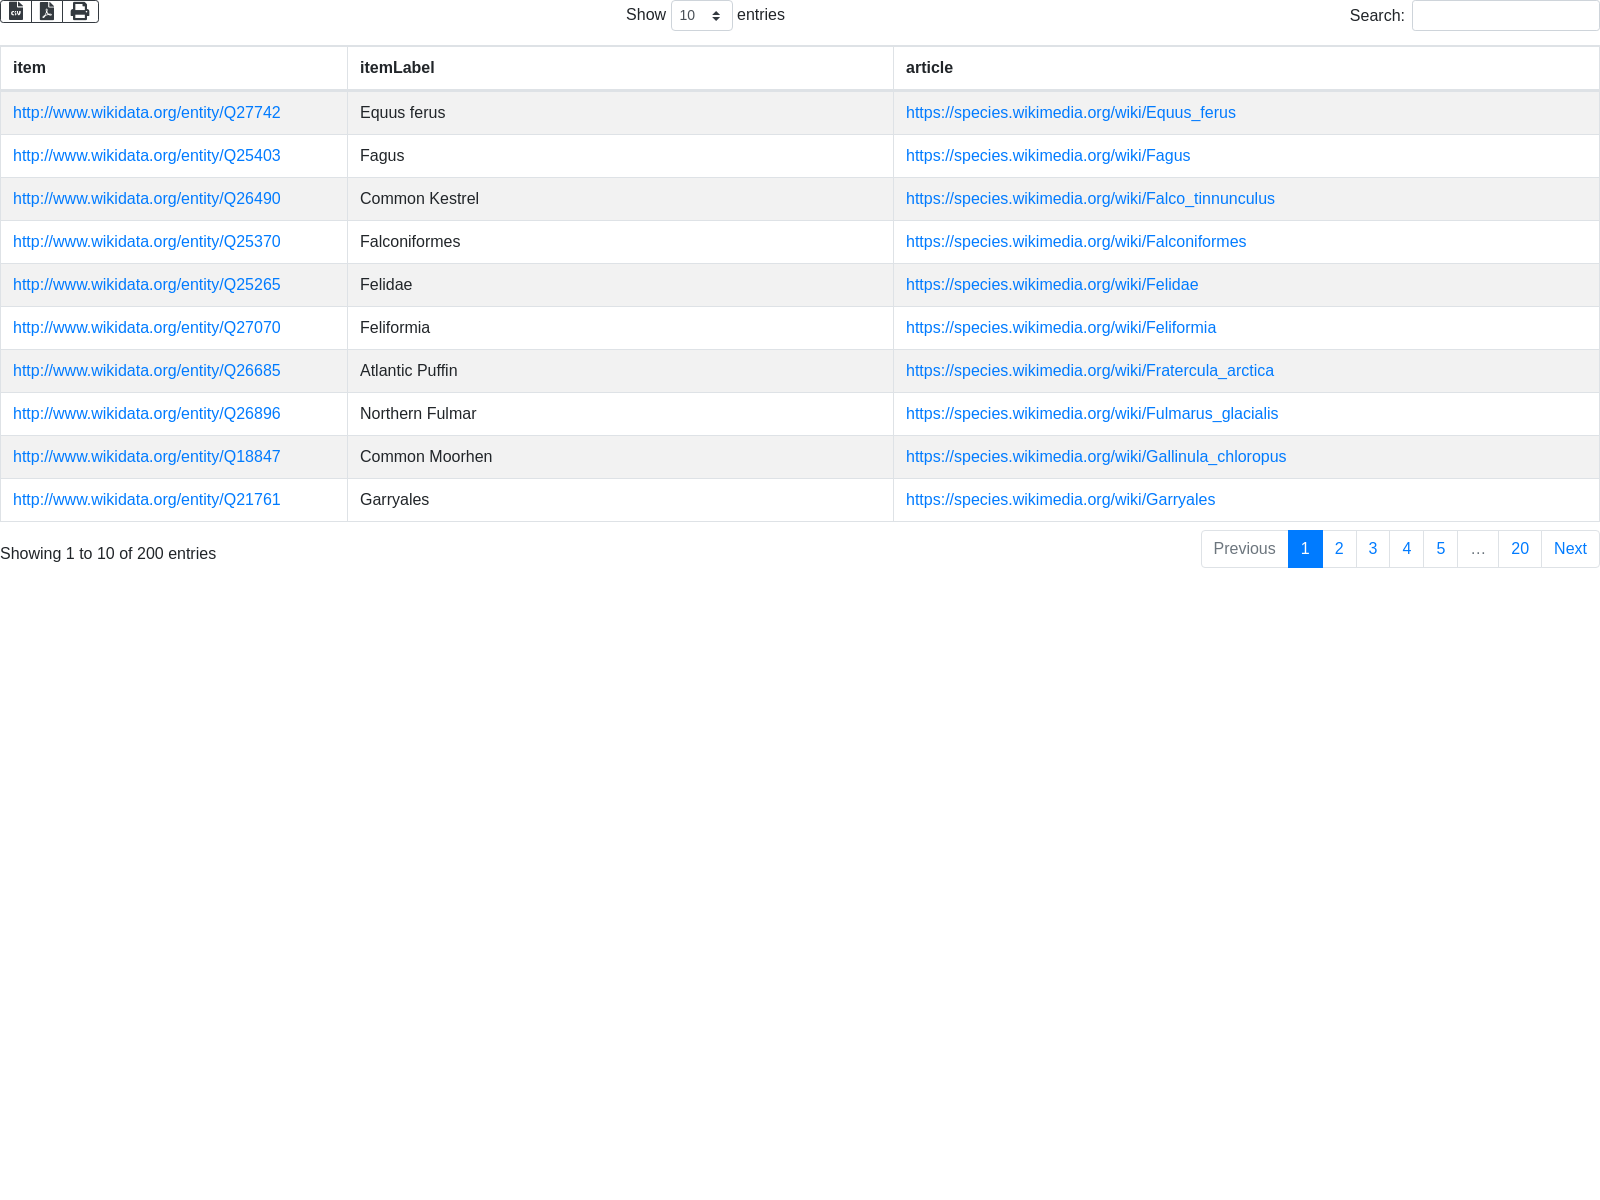Viewport: 1600px width, 1200px height.
Task: Open Wikidata entity Q27742 link
Action: tap(147, 113)
